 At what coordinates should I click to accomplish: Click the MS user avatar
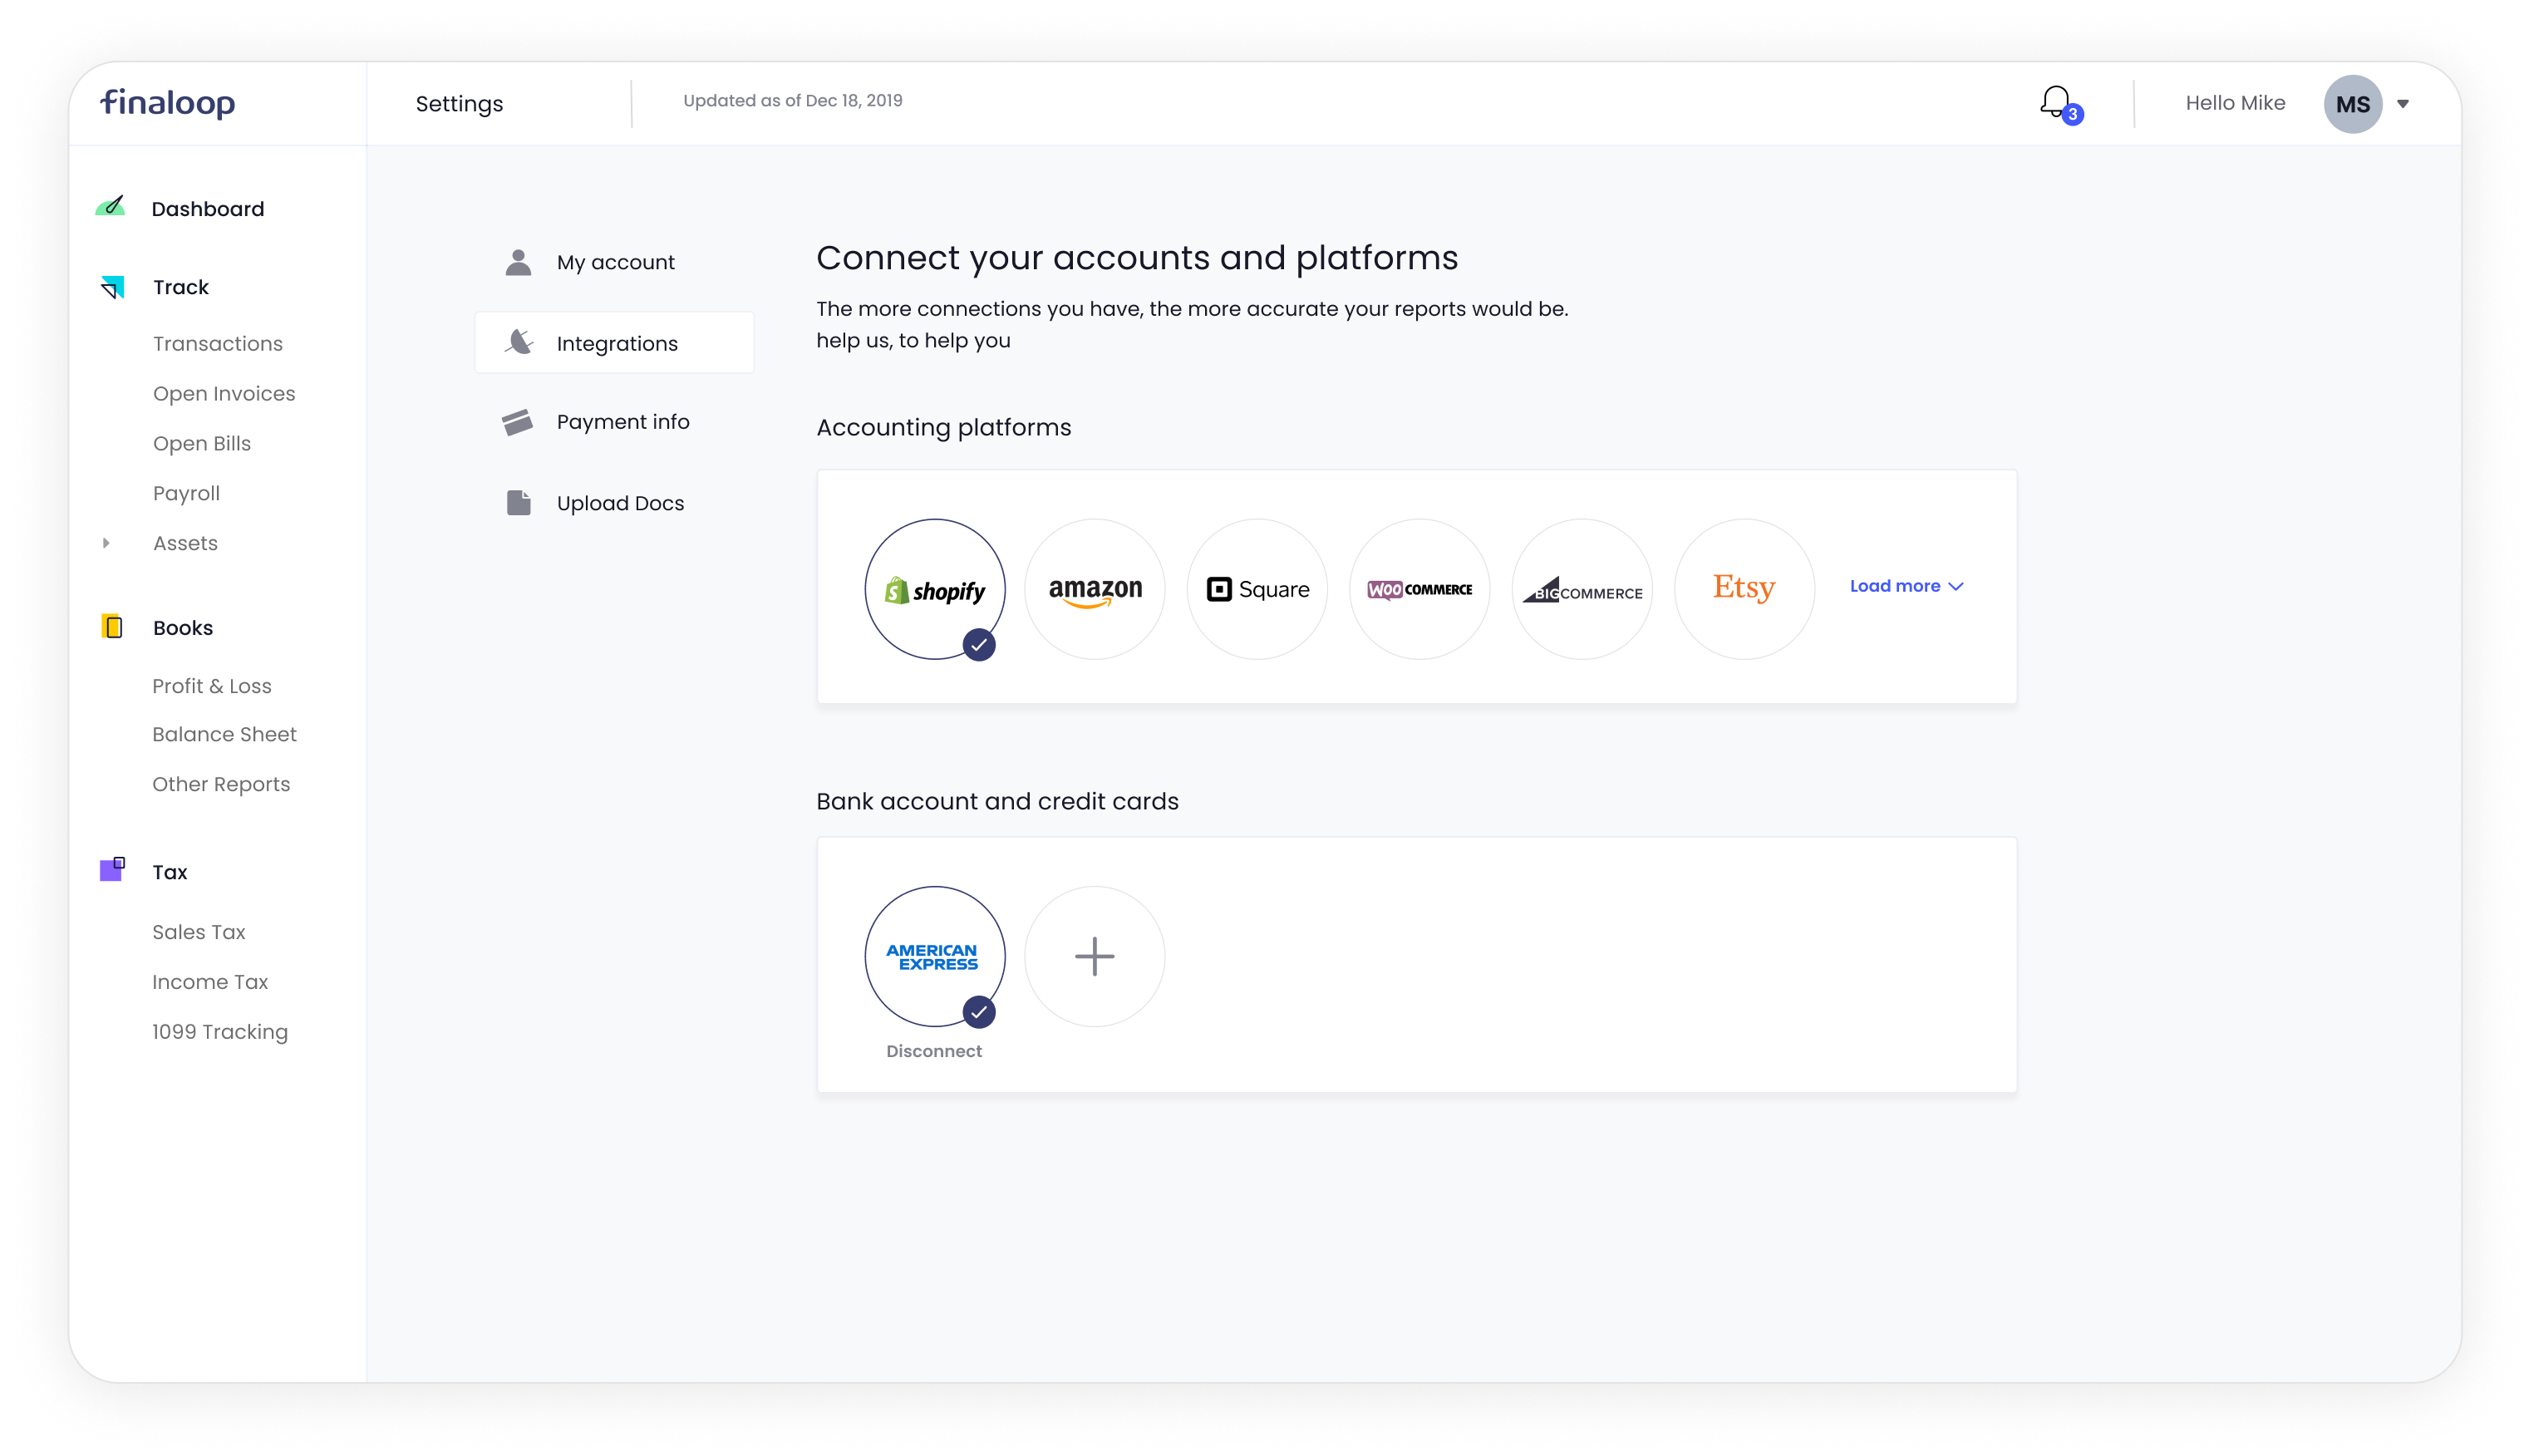(x=2352, y=104)
